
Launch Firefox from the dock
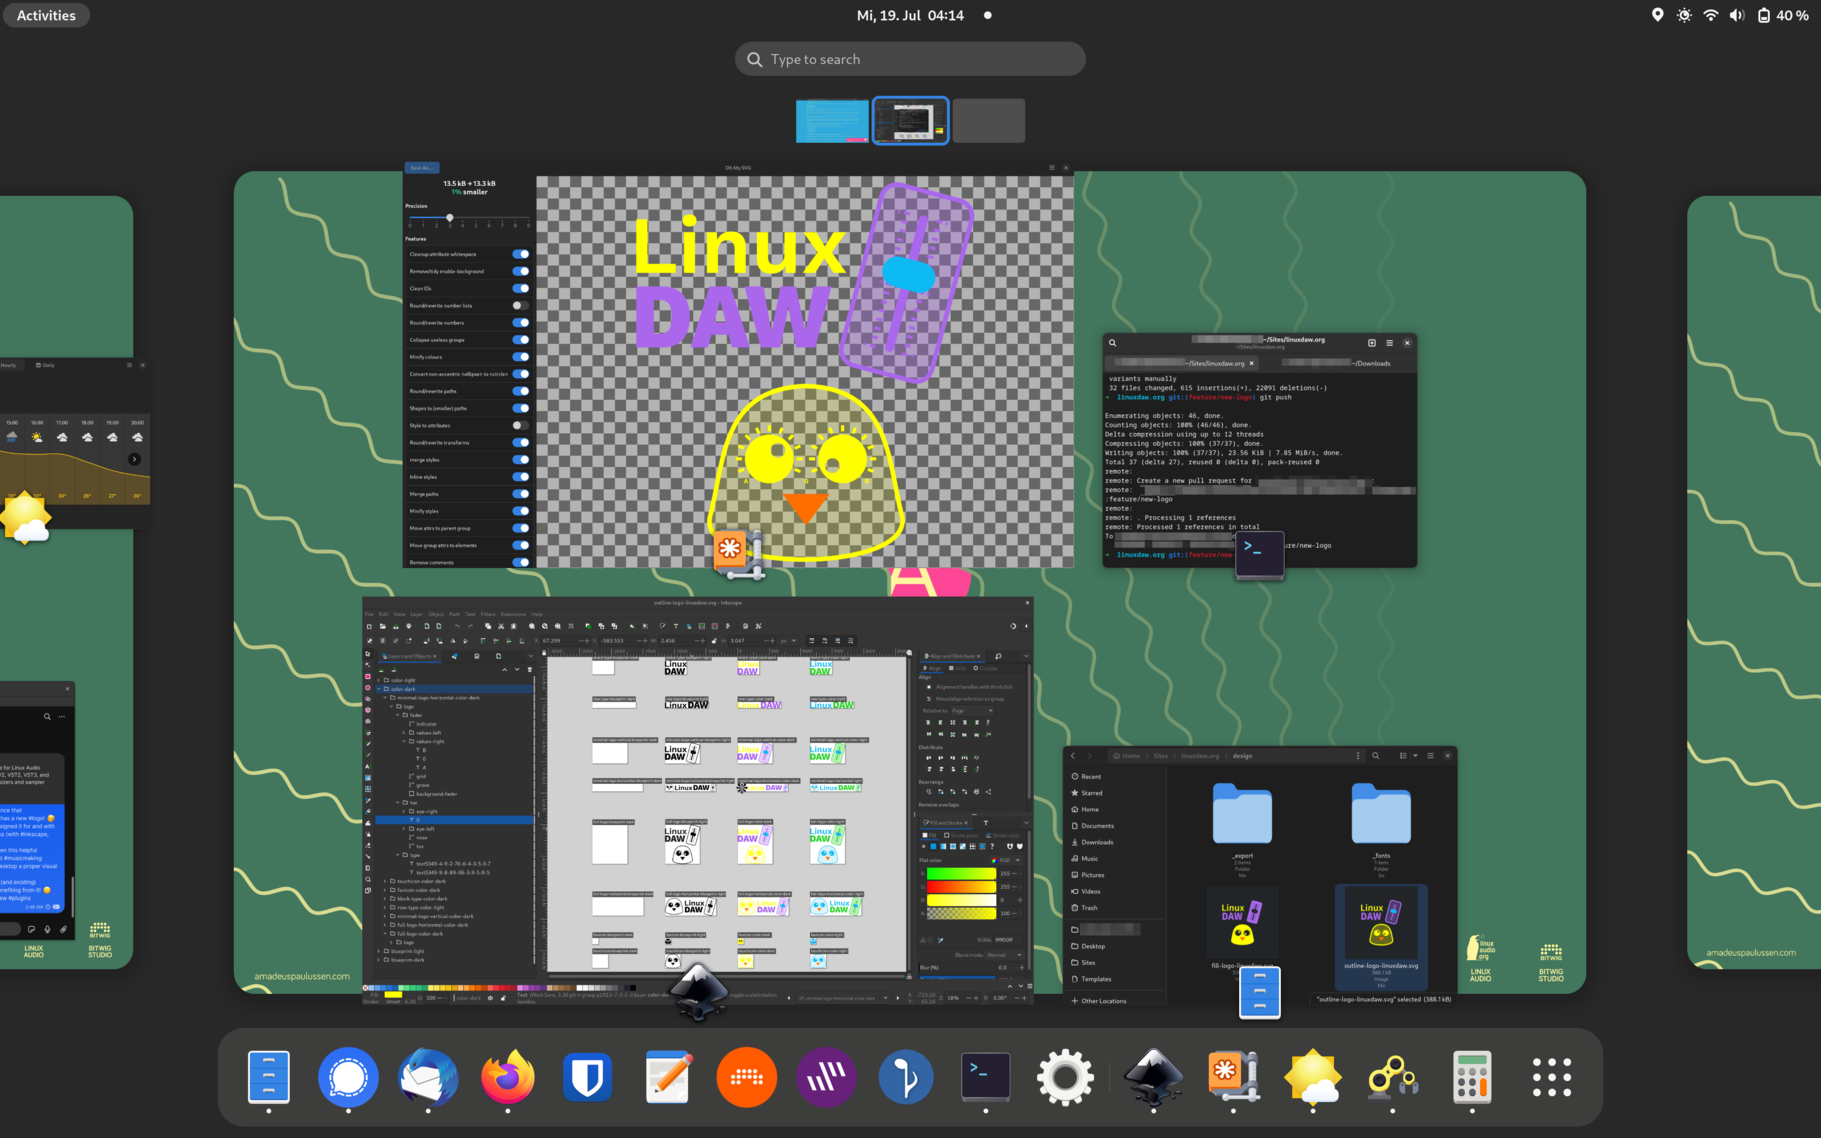point(507,1077)
